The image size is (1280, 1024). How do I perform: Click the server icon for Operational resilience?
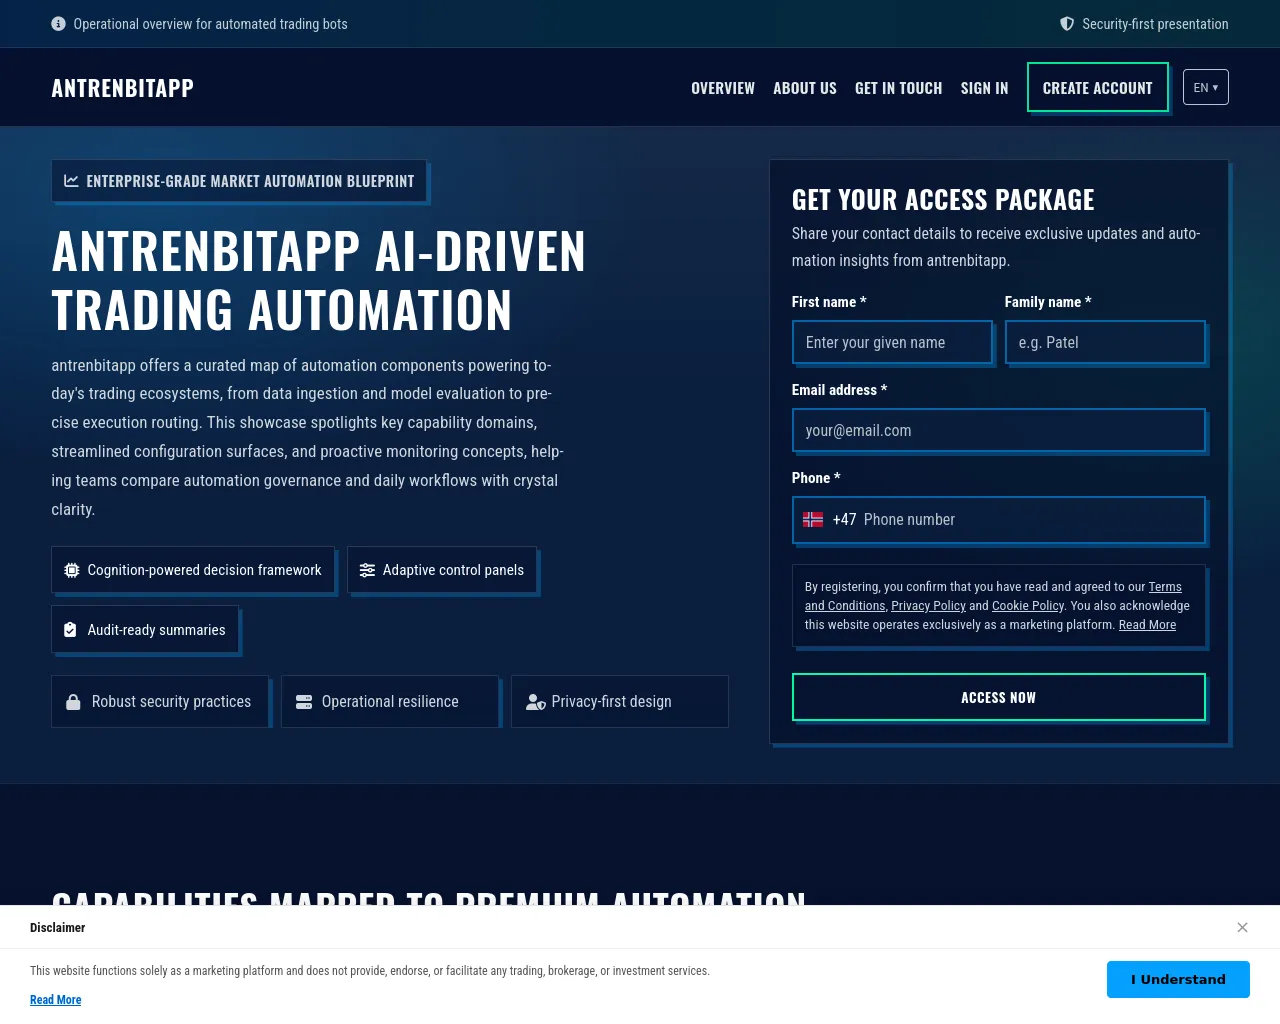(304, 702)
